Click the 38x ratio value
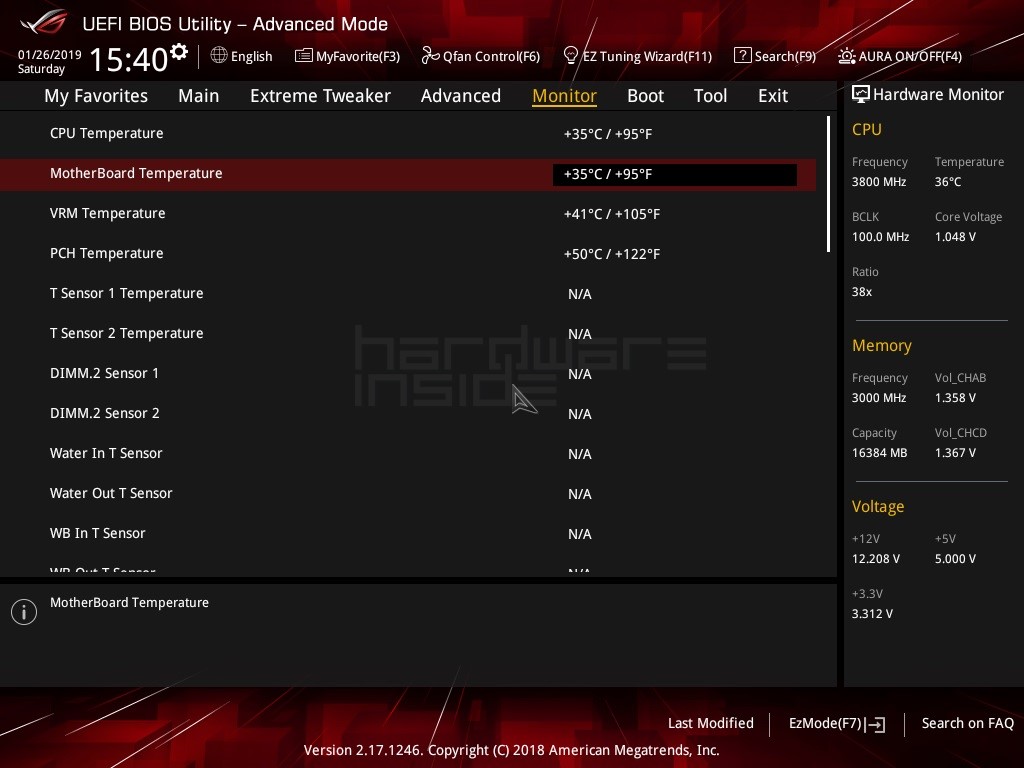Screen dimensions: 1024x768 tap(862, 292)
